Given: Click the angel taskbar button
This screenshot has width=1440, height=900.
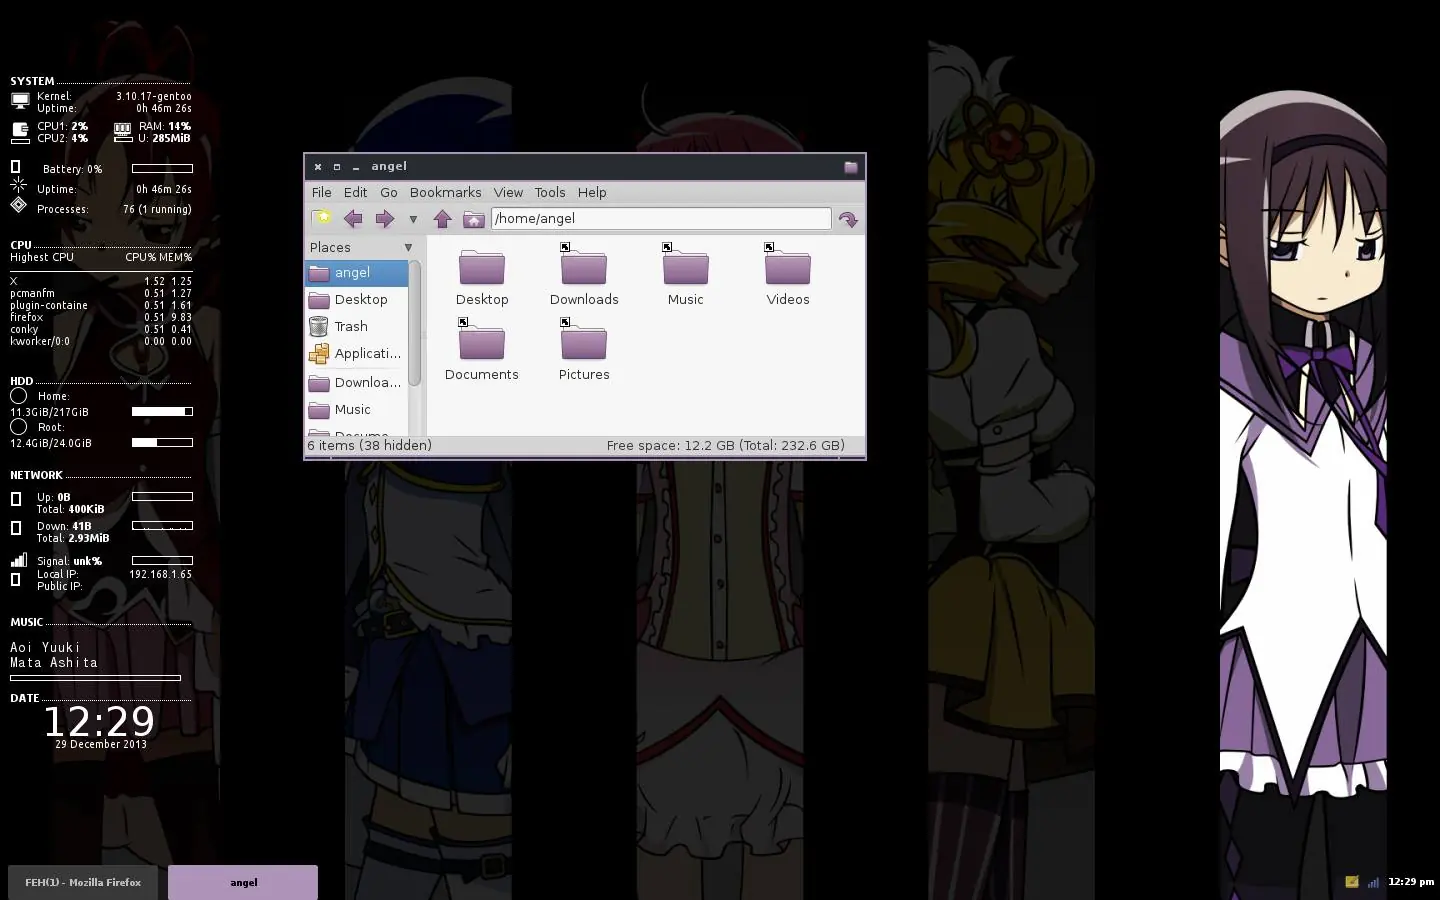Looking at the screenshot, I should coord(243,882).
